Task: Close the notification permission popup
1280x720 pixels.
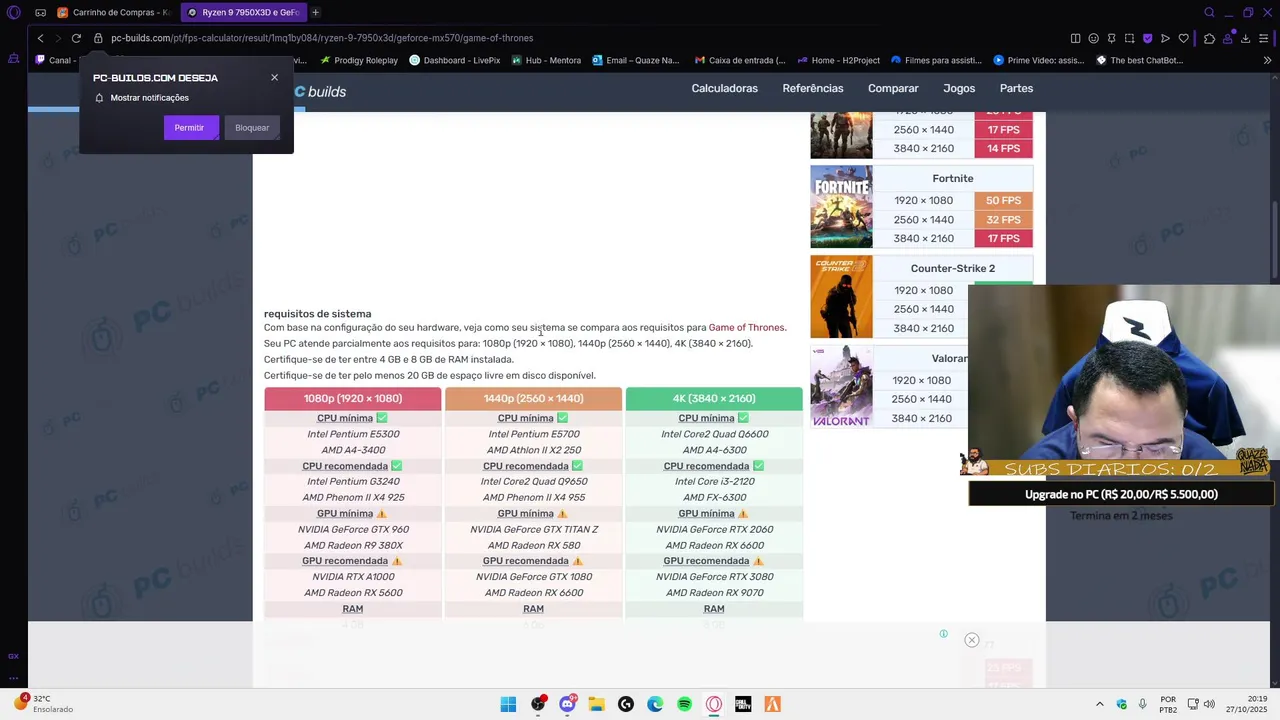Action: [x=274, y=77]
